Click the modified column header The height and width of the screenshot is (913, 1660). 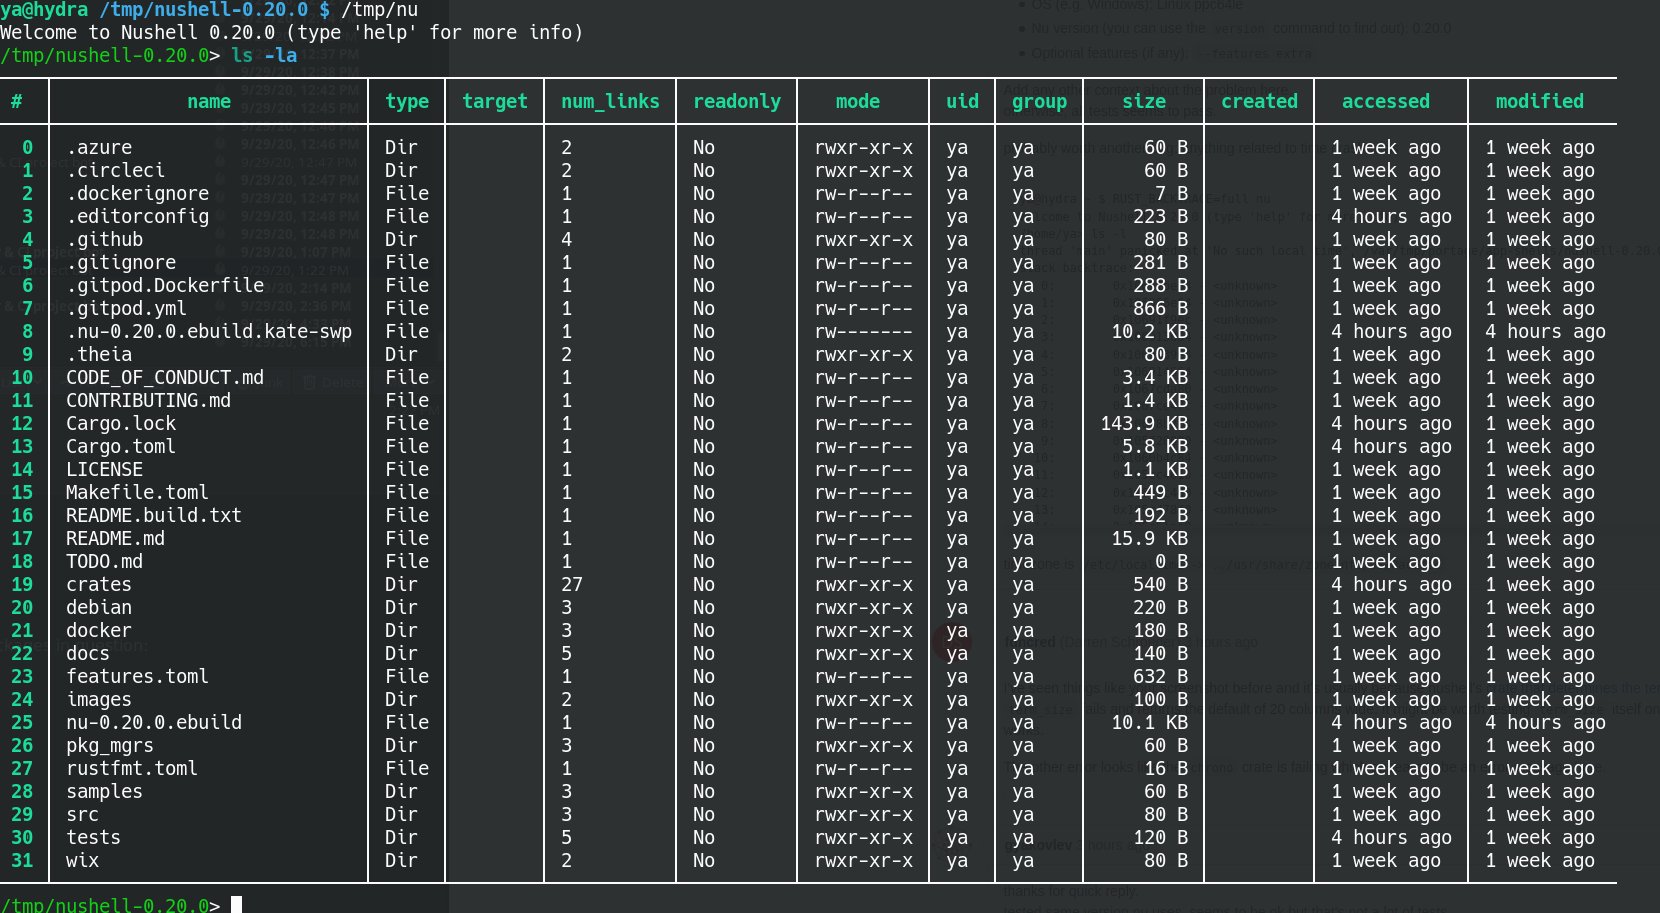(1540, 101)
